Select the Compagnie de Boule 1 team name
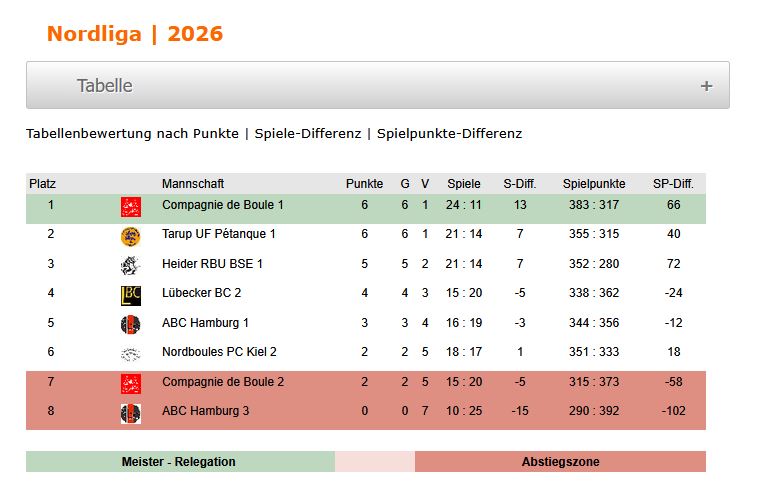Screen dimensions: 763x493 pos(223,205)
